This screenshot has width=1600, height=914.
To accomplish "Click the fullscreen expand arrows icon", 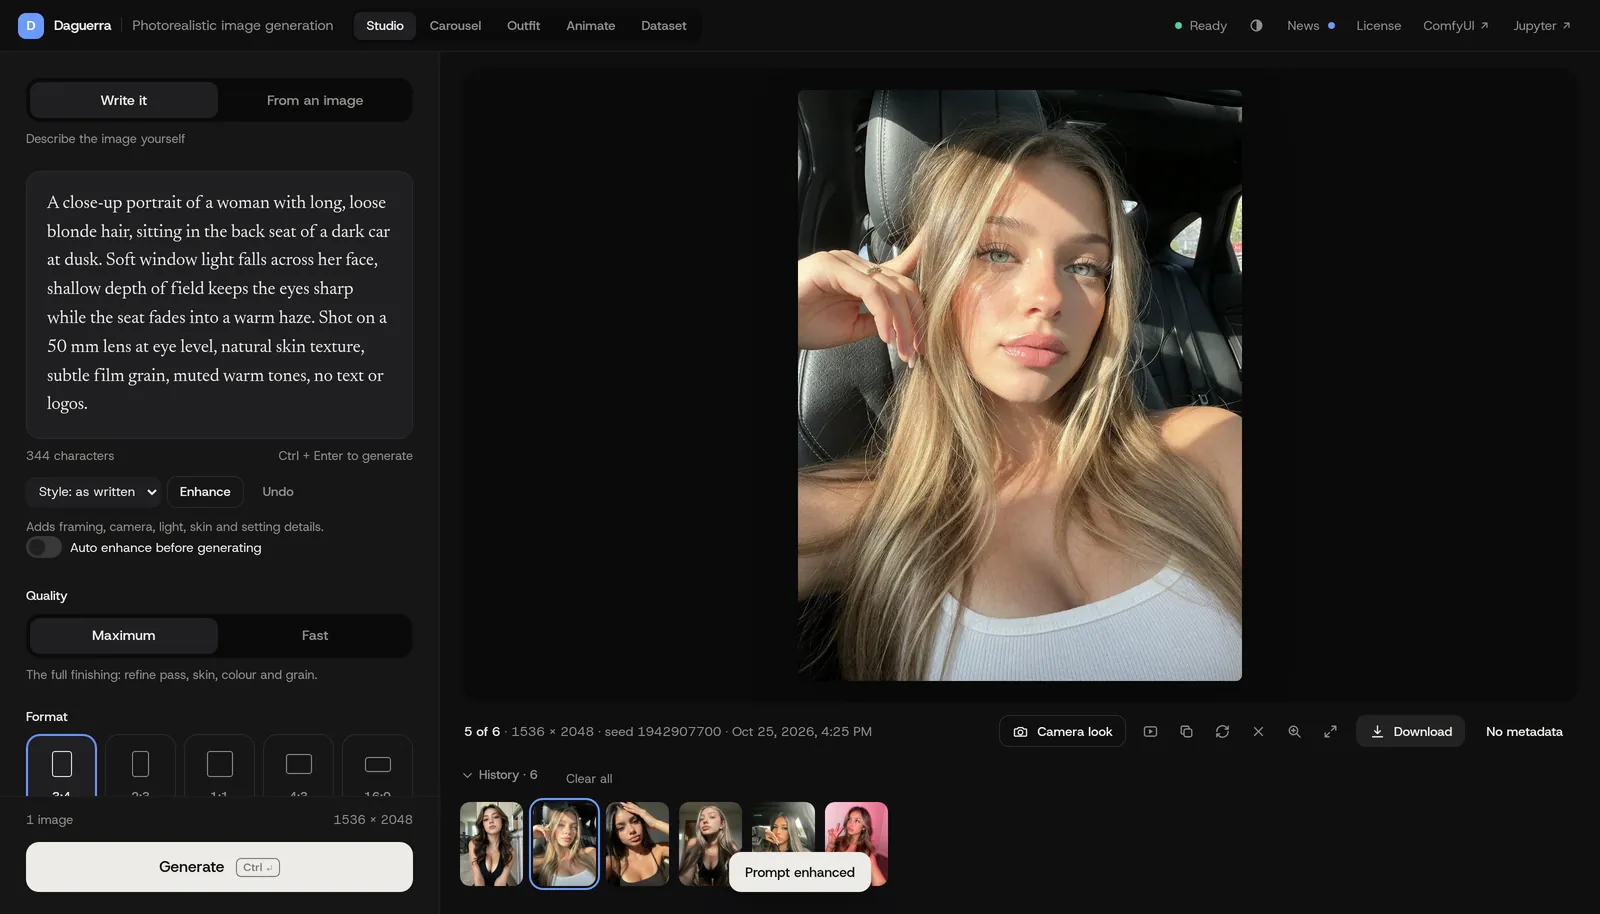I will pos(1330,731).
